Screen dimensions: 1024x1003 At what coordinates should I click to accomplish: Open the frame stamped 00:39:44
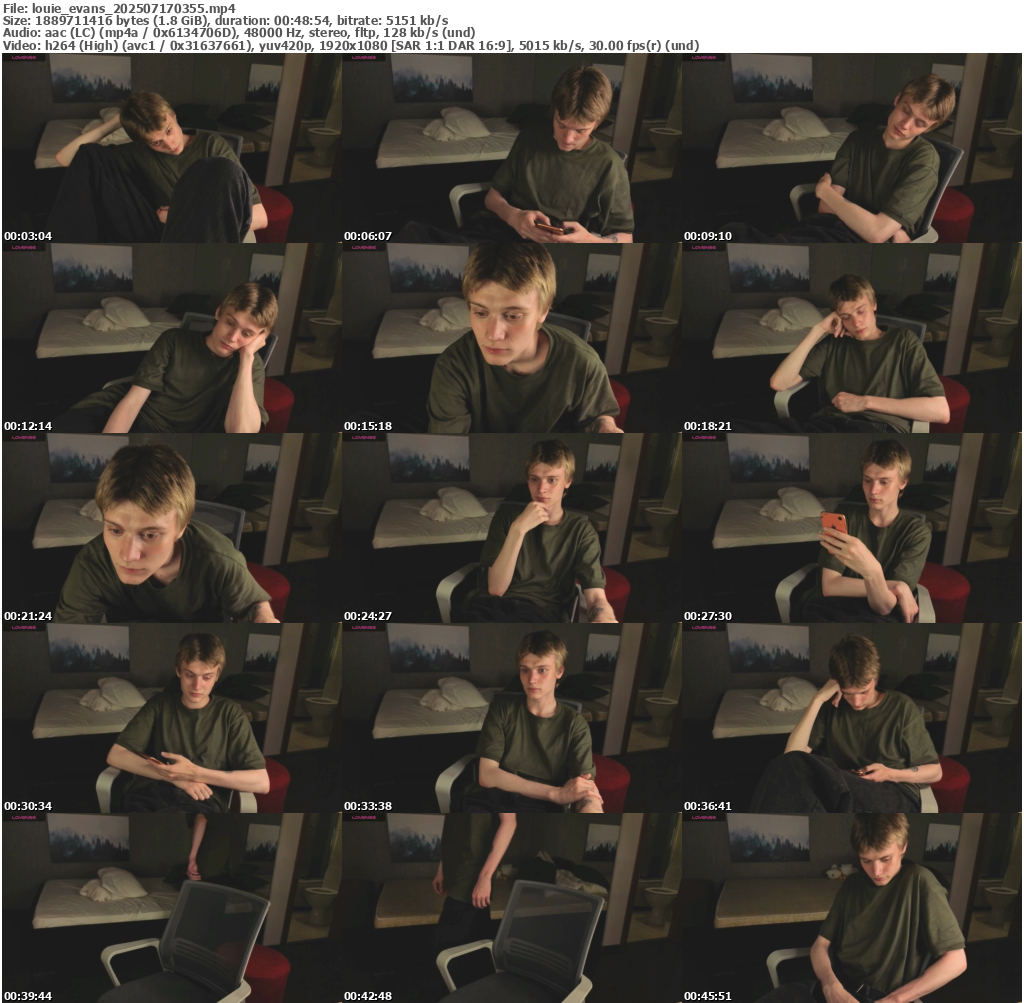(172, 908)
